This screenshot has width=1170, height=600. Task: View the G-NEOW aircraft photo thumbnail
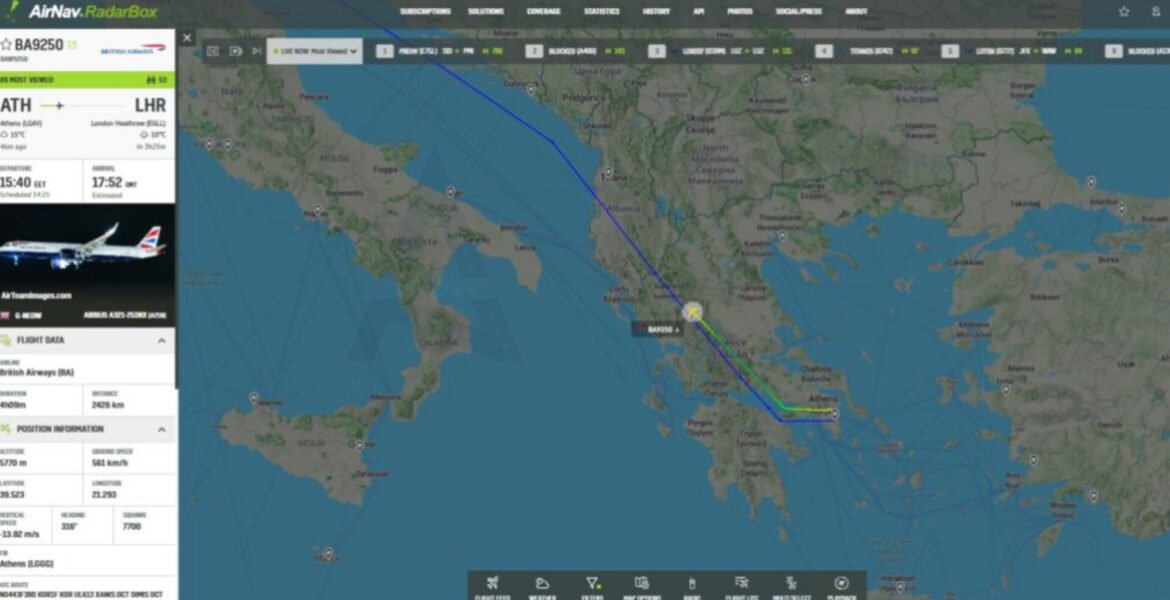click(87, 254)
